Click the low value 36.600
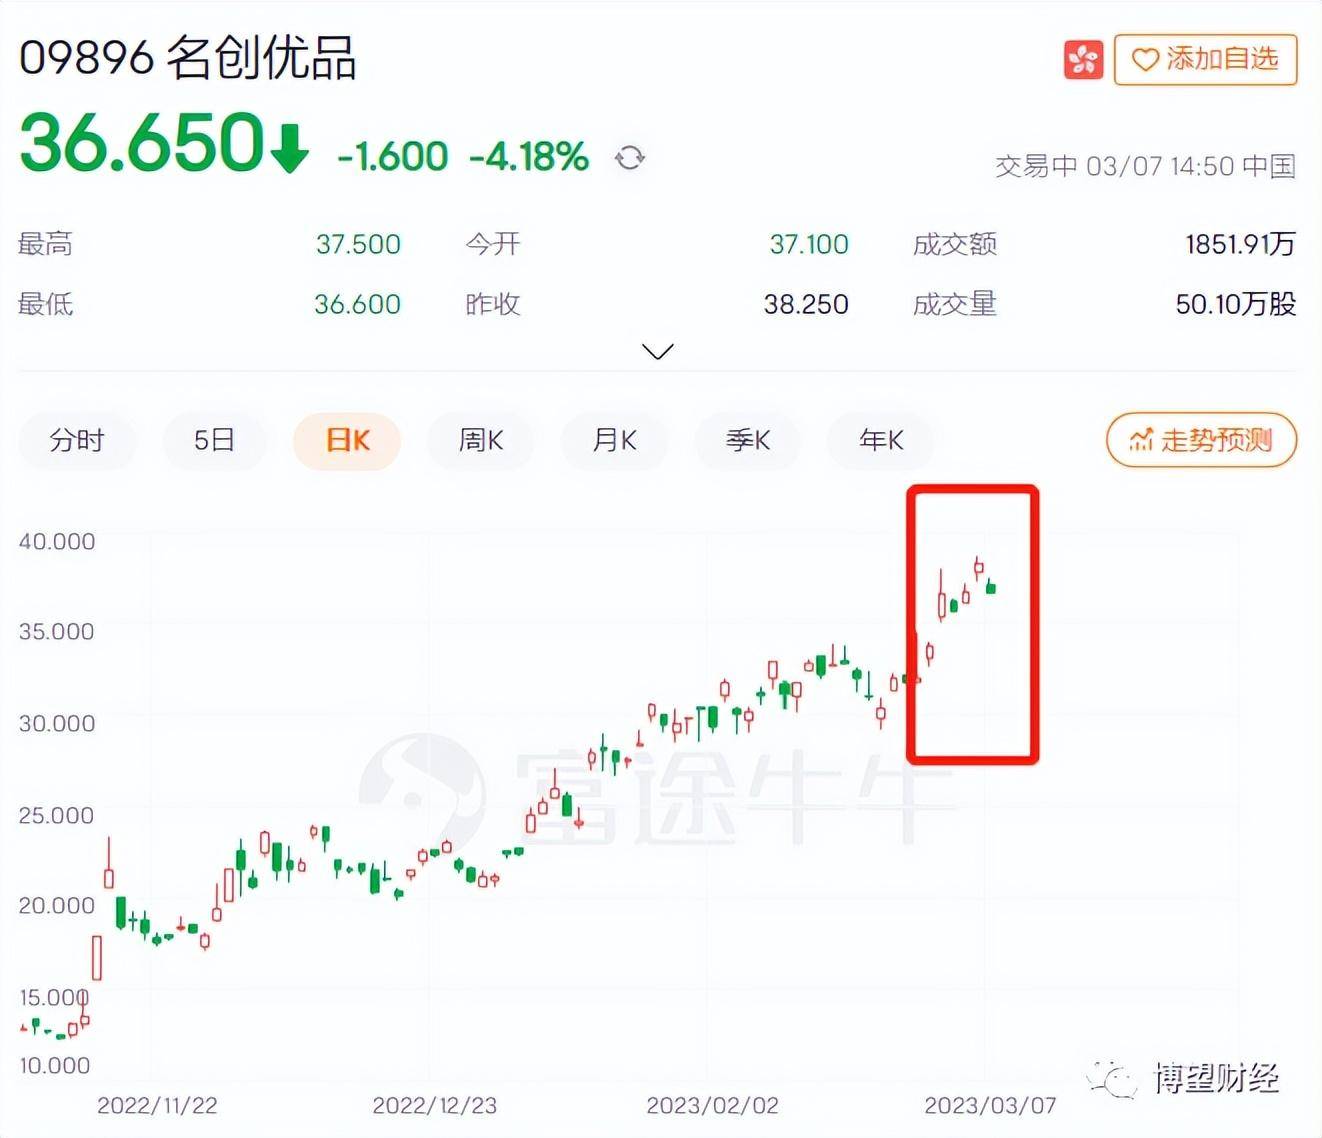 coord(357,304)
